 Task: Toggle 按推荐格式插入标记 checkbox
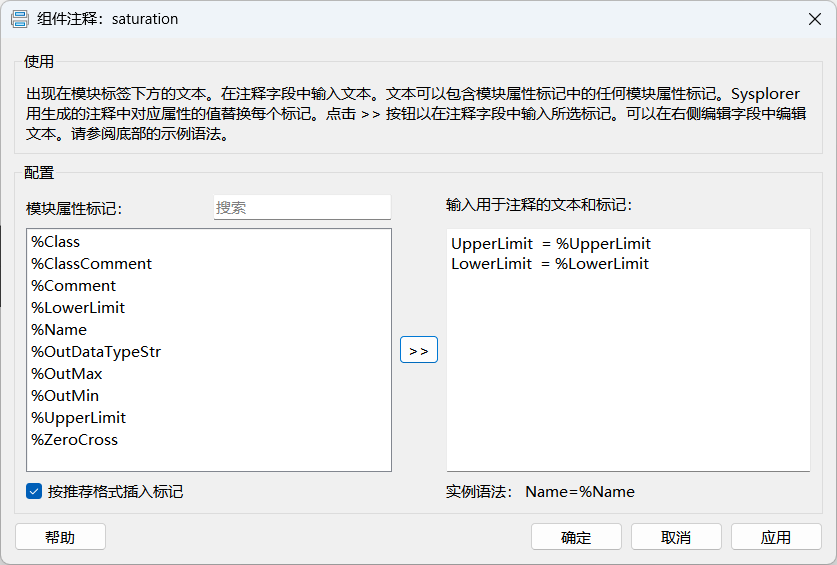click(x=34, y=492)
